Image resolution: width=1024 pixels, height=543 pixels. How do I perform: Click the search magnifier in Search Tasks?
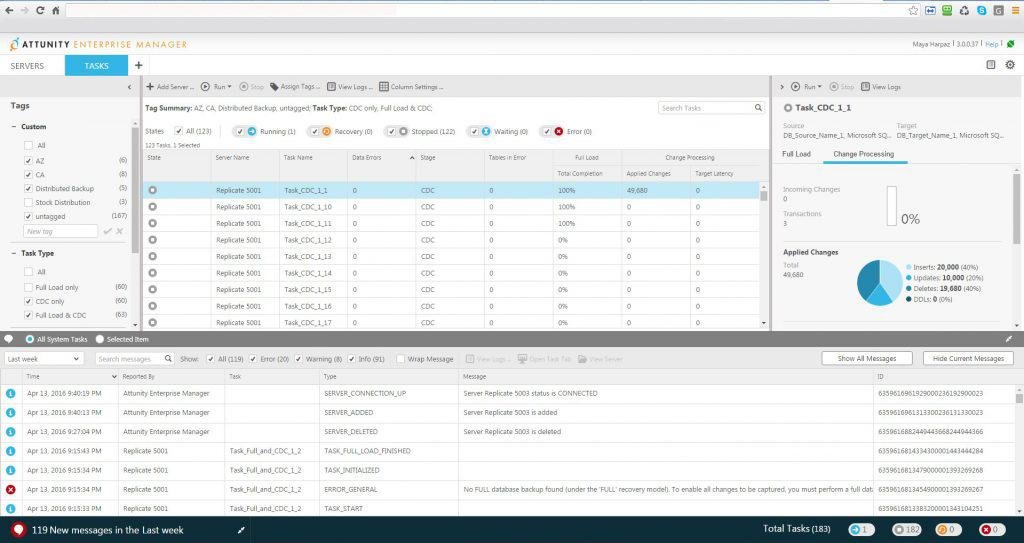[x=758, y=108]
